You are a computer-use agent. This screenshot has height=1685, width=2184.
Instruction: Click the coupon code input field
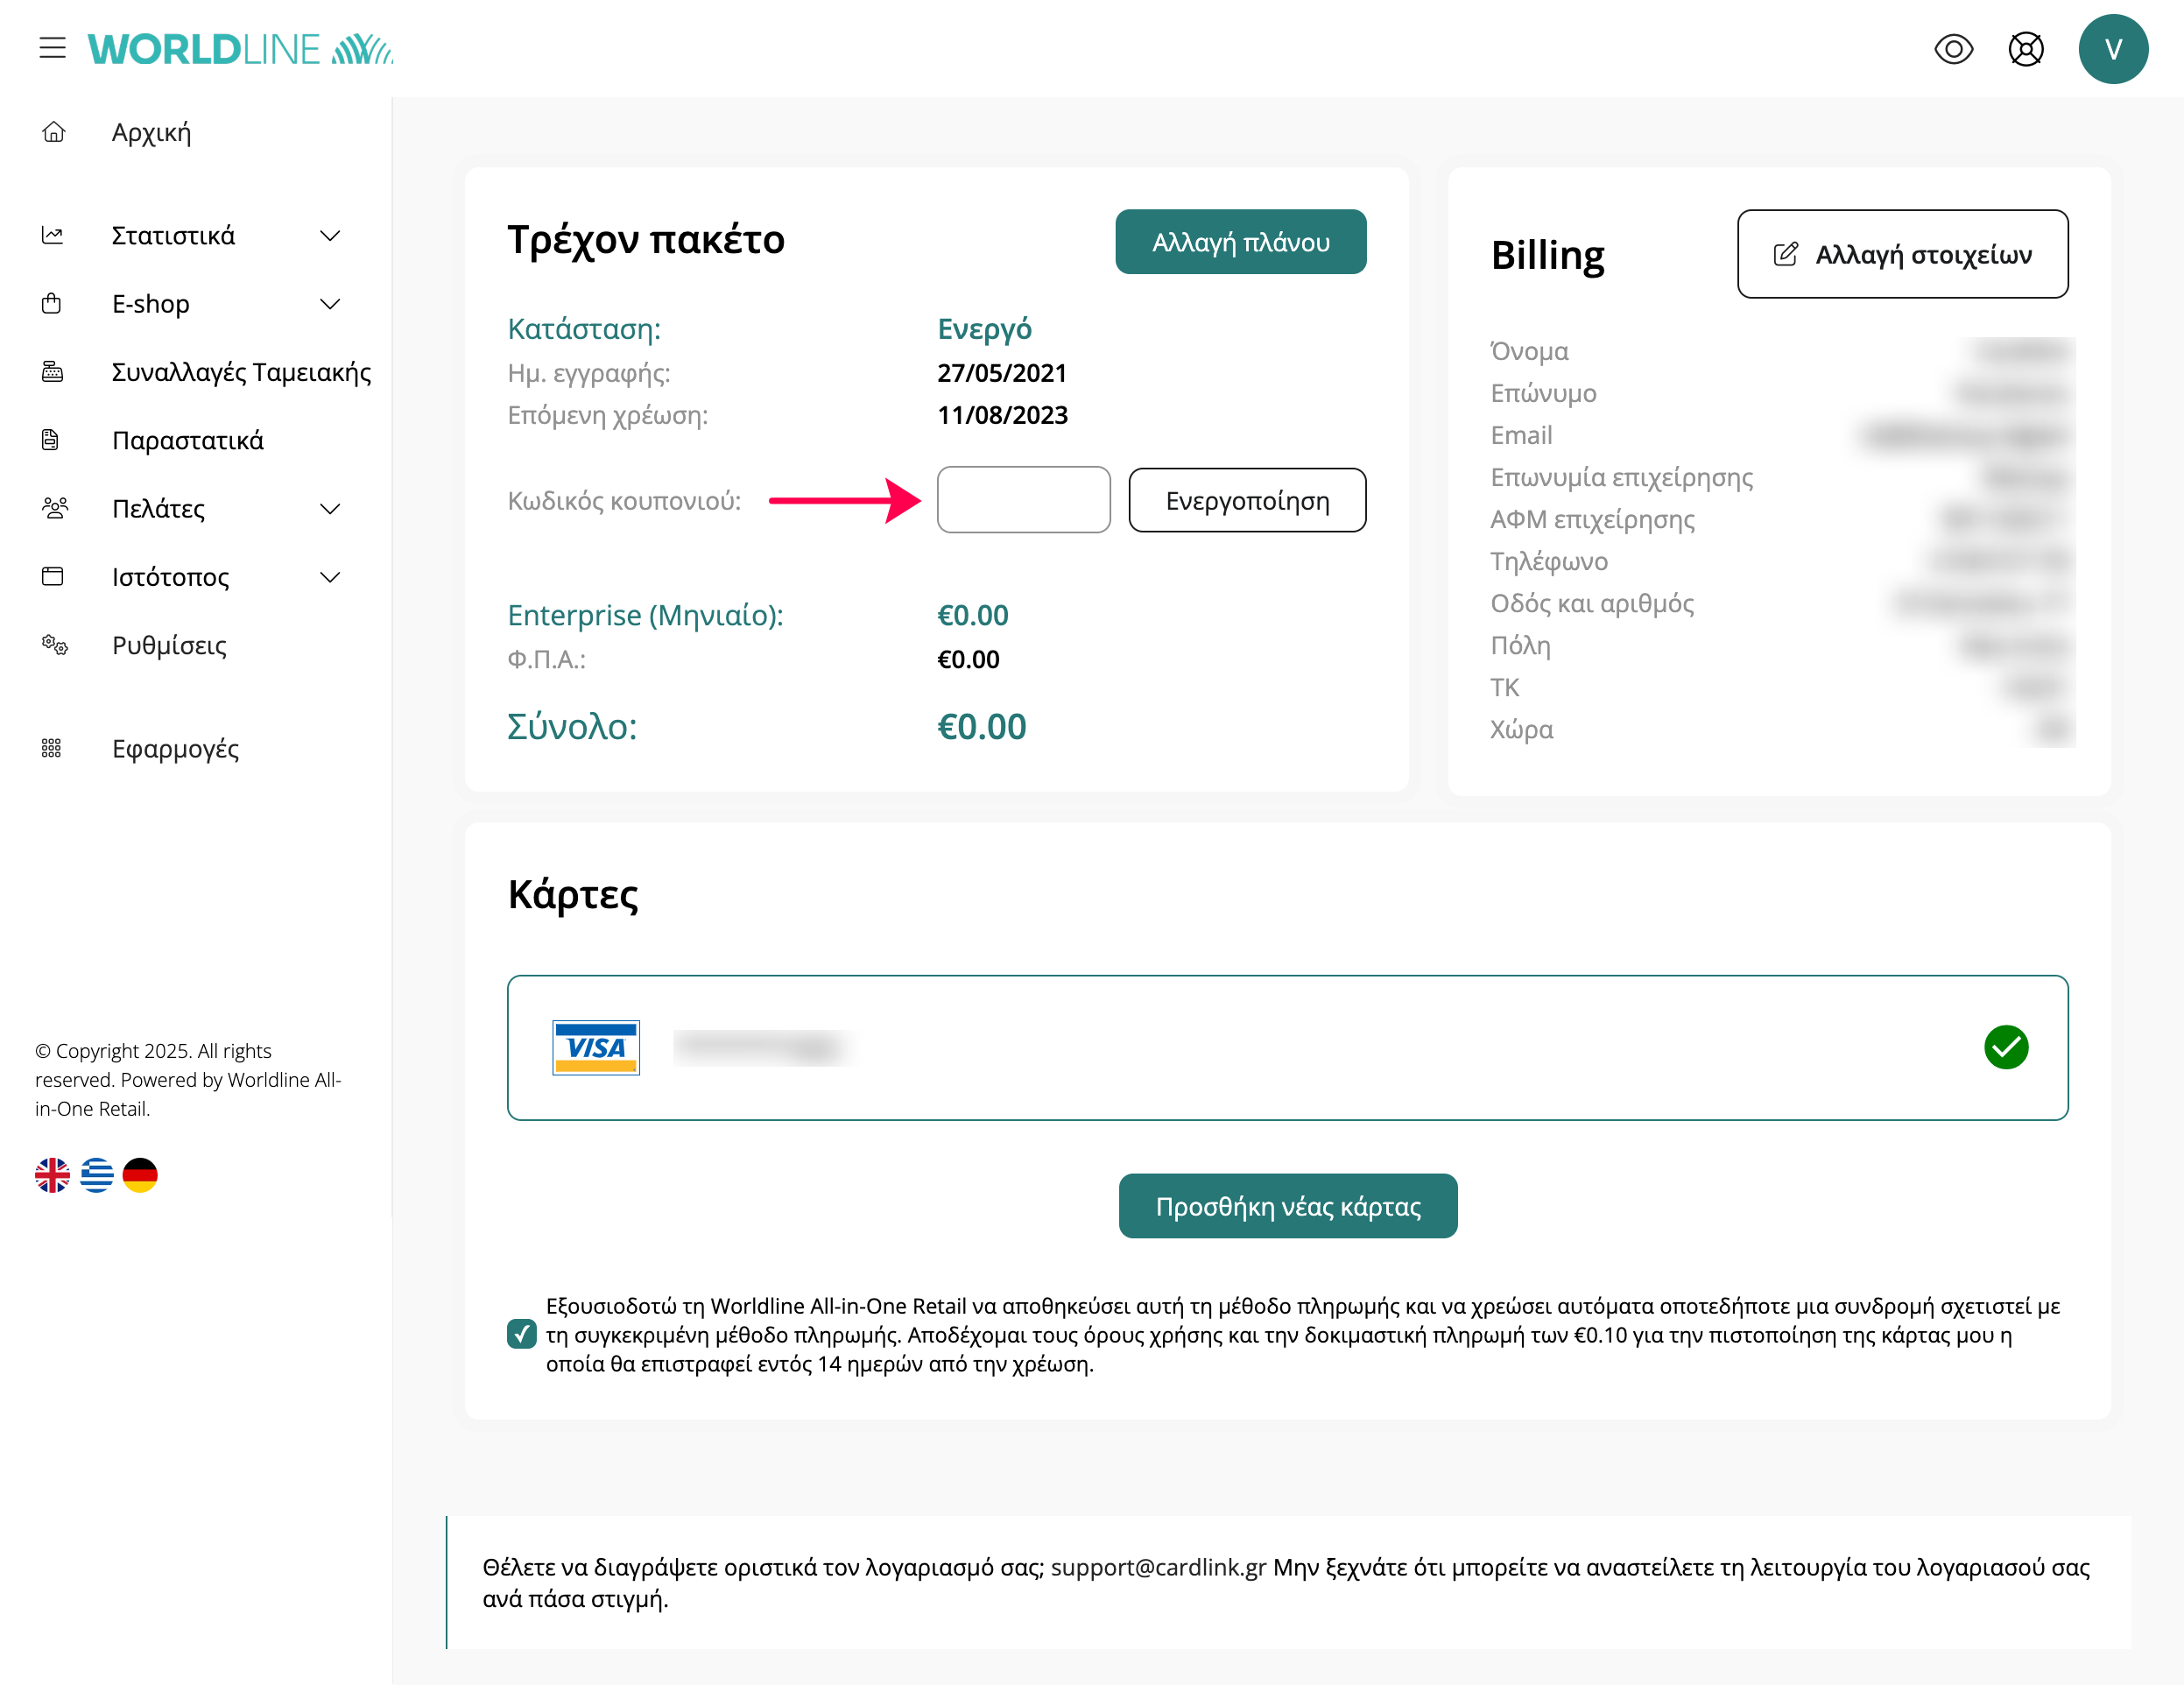pos(1023,500)
